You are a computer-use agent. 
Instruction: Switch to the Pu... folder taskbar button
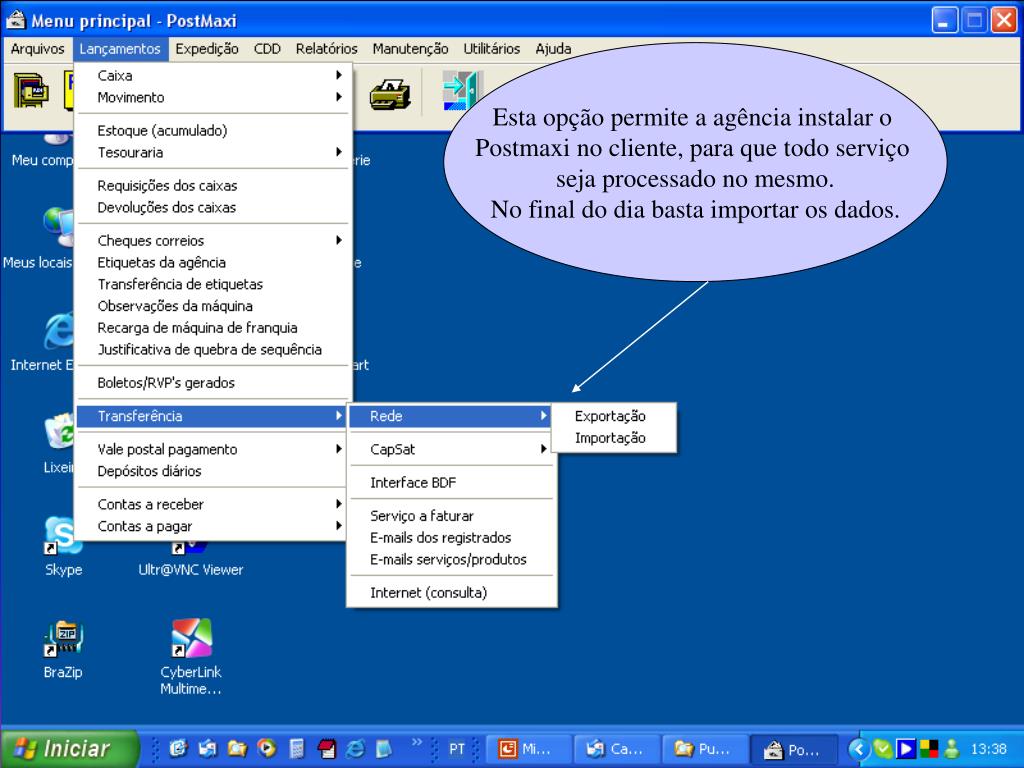(705, 749)
